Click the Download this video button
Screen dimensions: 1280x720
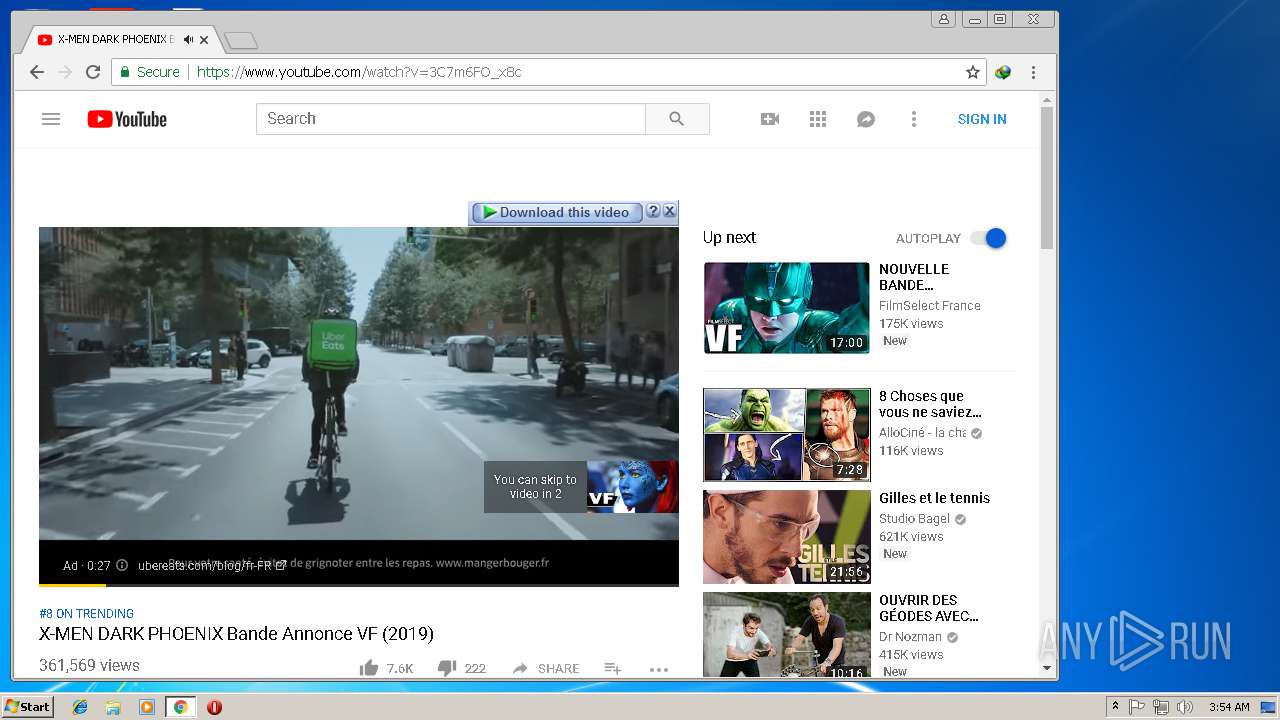click(x=556, y=212)
